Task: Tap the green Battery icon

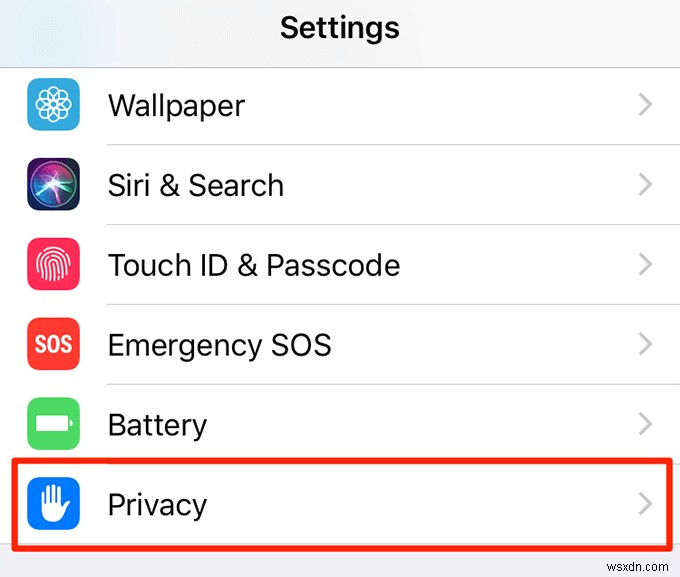Action: (x=53, y=425)
